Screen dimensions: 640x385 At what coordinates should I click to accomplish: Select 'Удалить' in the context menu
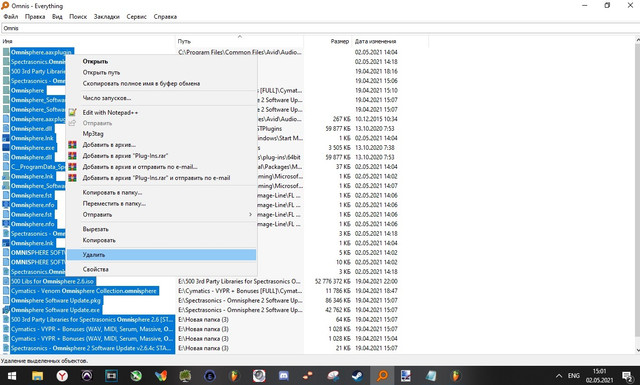[x=161, y=254]
